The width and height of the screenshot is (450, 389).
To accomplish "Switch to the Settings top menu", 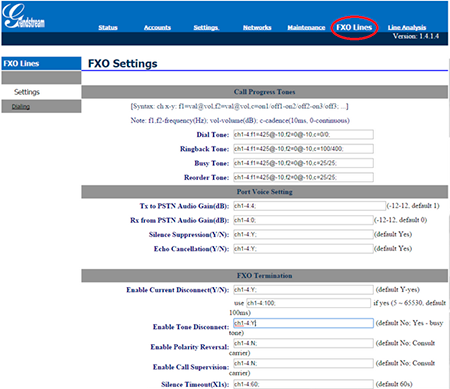I will (x=206, y=28).
